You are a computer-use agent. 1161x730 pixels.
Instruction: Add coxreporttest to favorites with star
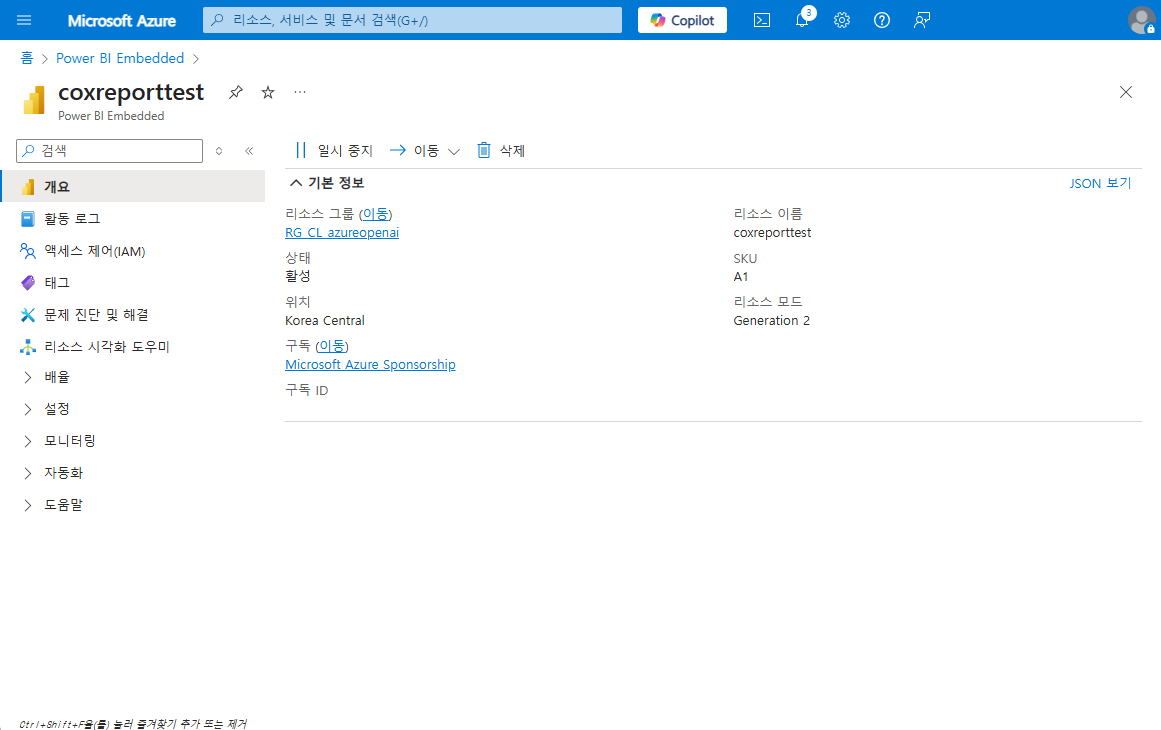click(x=268, y=92)
